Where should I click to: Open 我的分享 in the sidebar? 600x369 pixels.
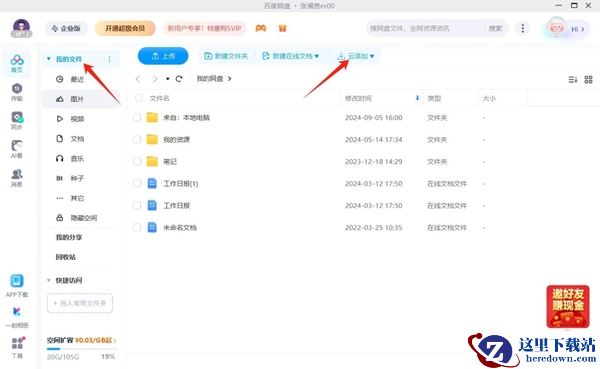tap(69, 237)
